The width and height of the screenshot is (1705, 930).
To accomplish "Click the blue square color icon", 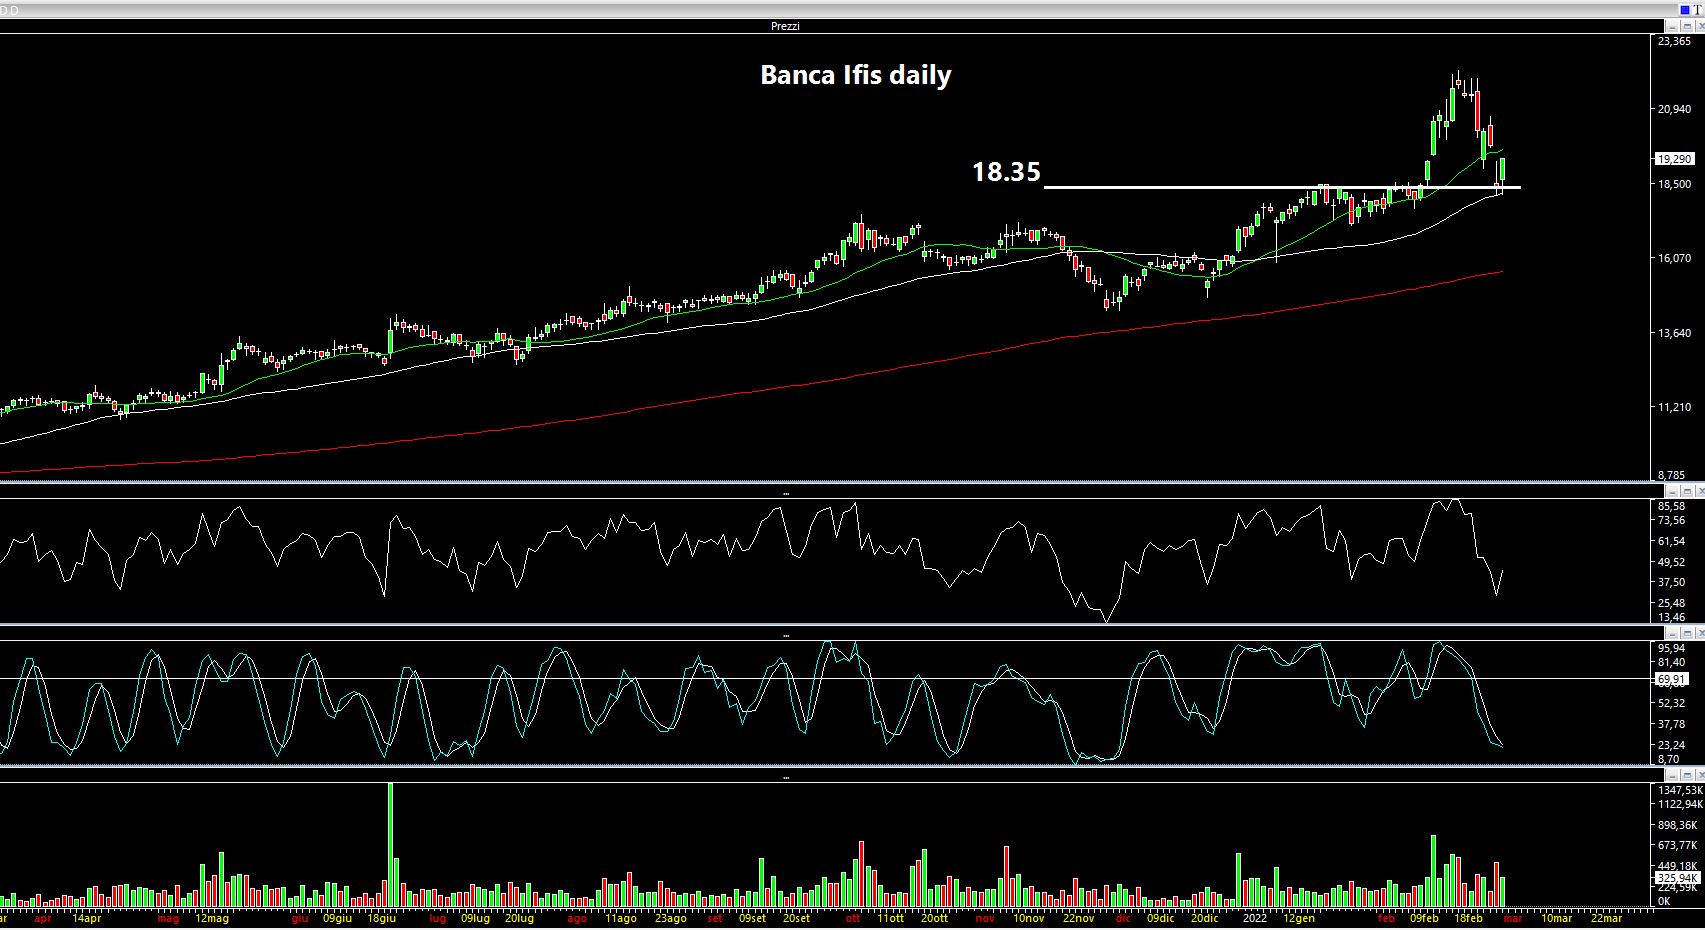I will tap(1684, 9).
